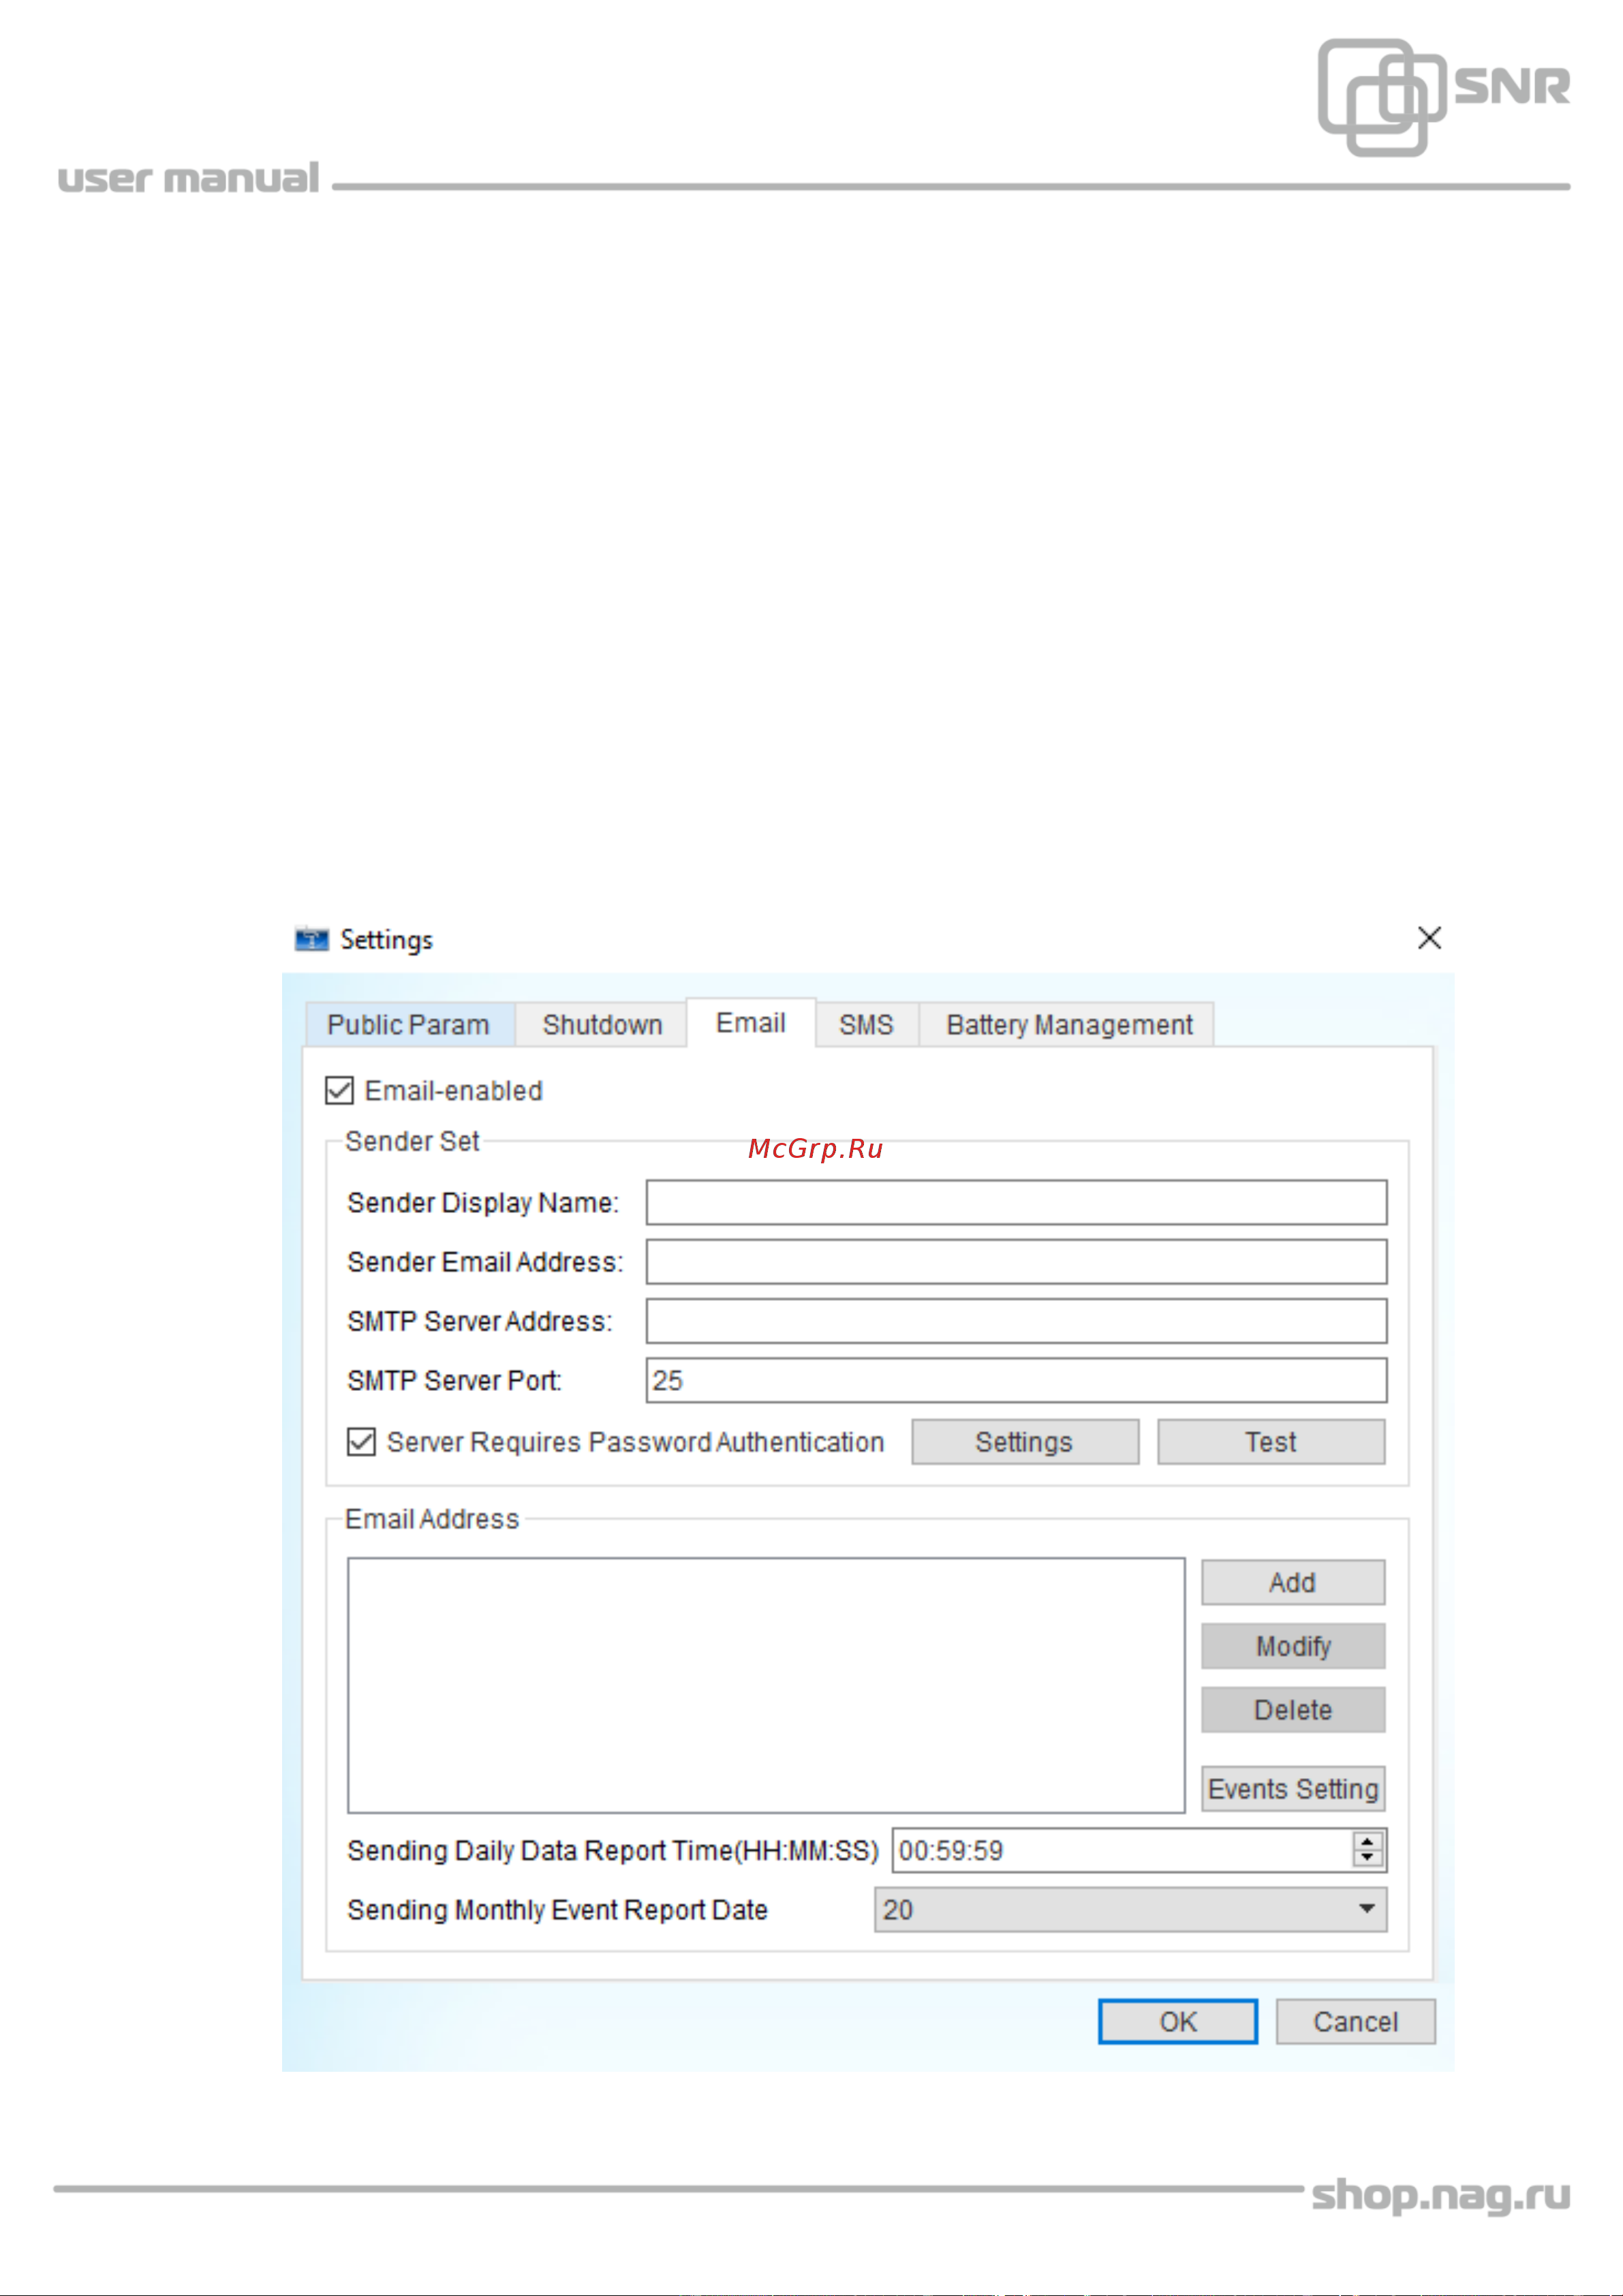The width and height of the screenshot is (1623, 2296).
Task: Increase report time with up arrow
Action: pos(1368,1841)
